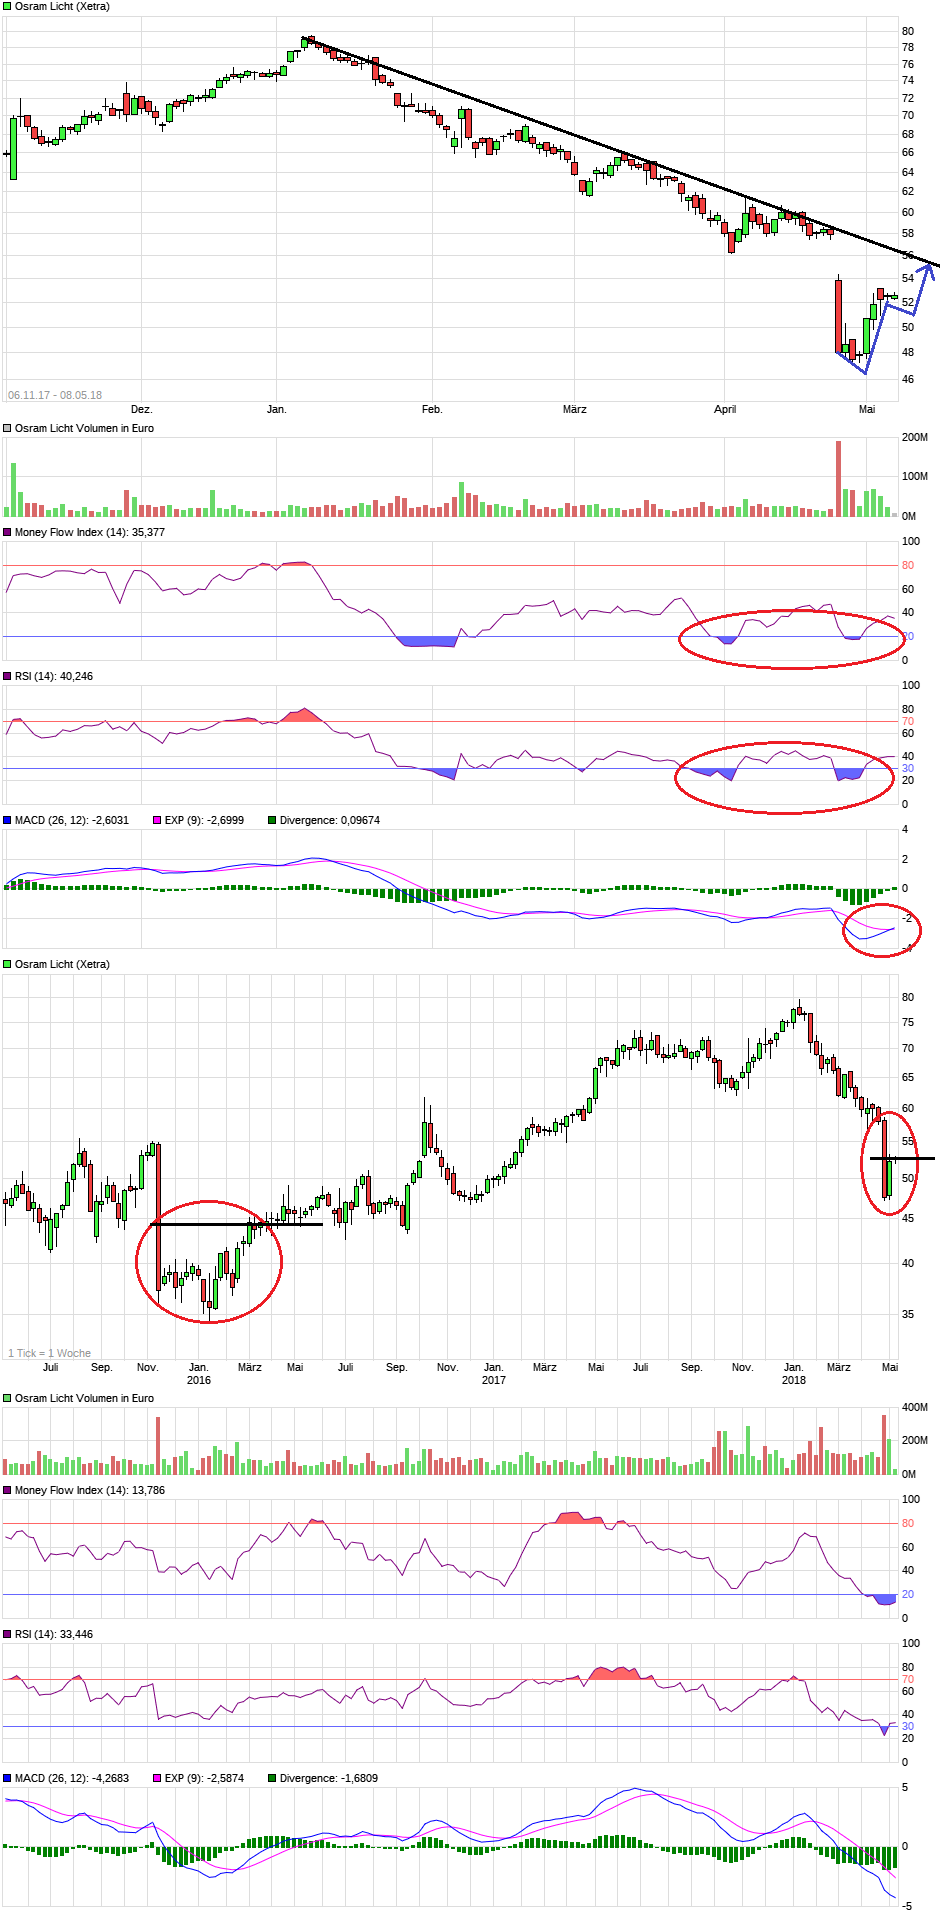
Task: Click the '46' price axis value
Action: pyautogui.click(x=908, y=379)
